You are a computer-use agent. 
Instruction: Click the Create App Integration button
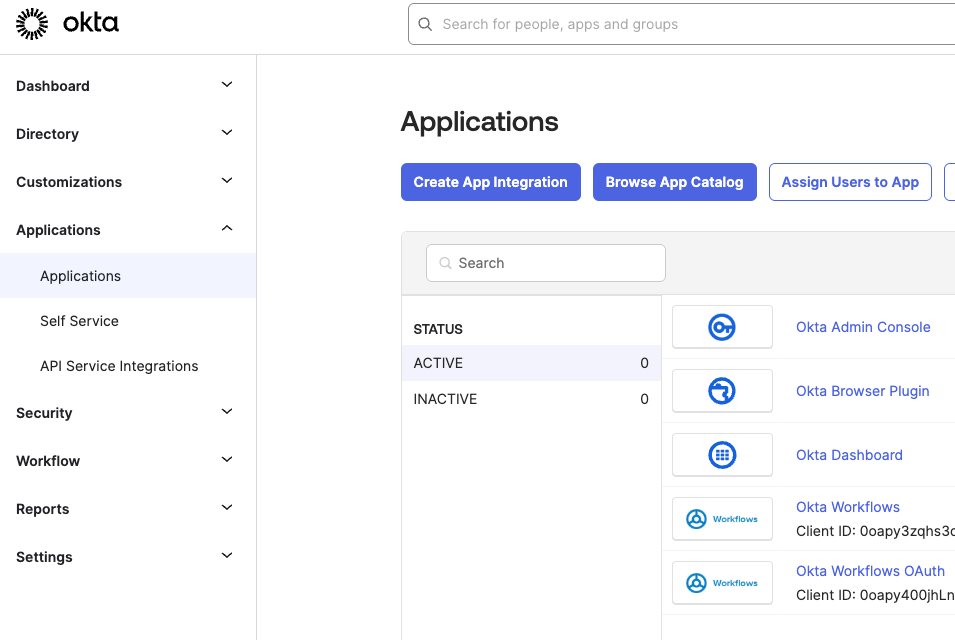[491, 182]
